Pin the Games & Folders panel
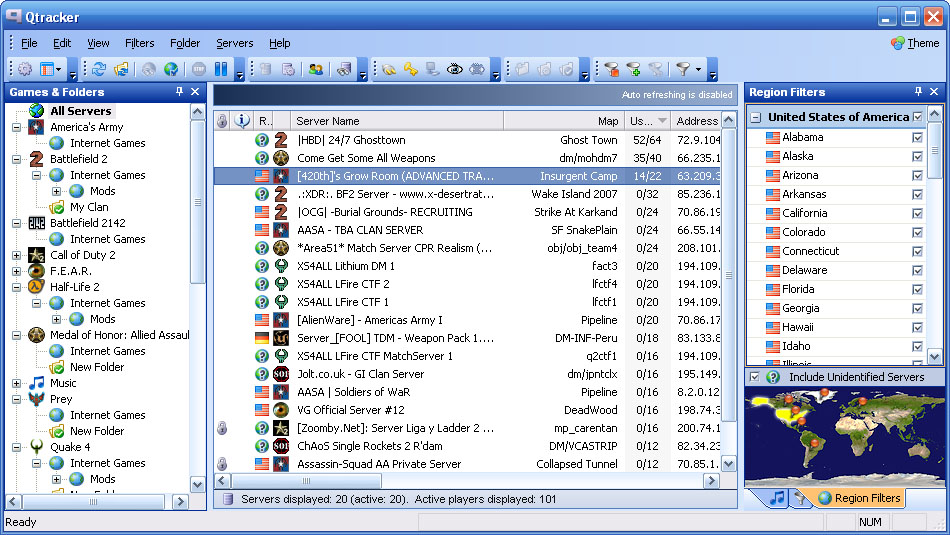 [x=179, y=91]
